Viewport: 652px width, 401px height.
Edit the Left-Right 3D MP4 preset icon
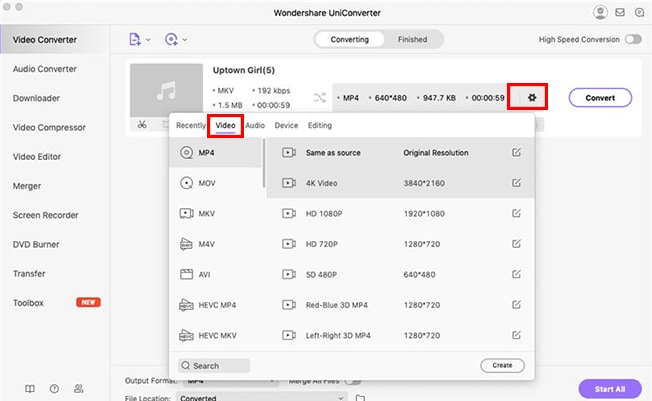tap(516, 335)
